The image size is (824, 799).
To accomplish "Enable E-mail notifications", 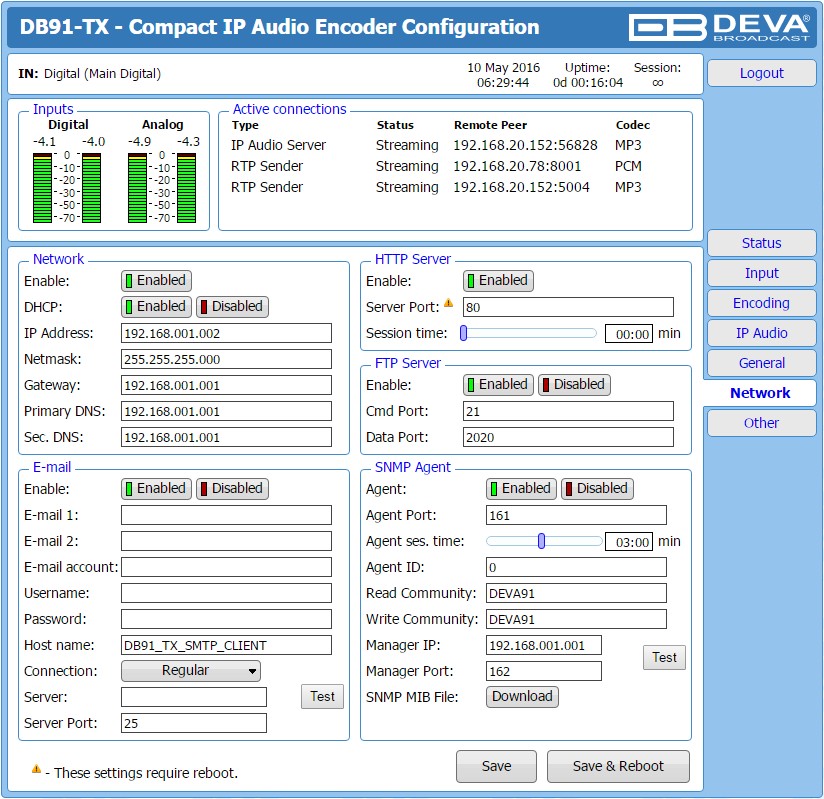I will point(156,488).
